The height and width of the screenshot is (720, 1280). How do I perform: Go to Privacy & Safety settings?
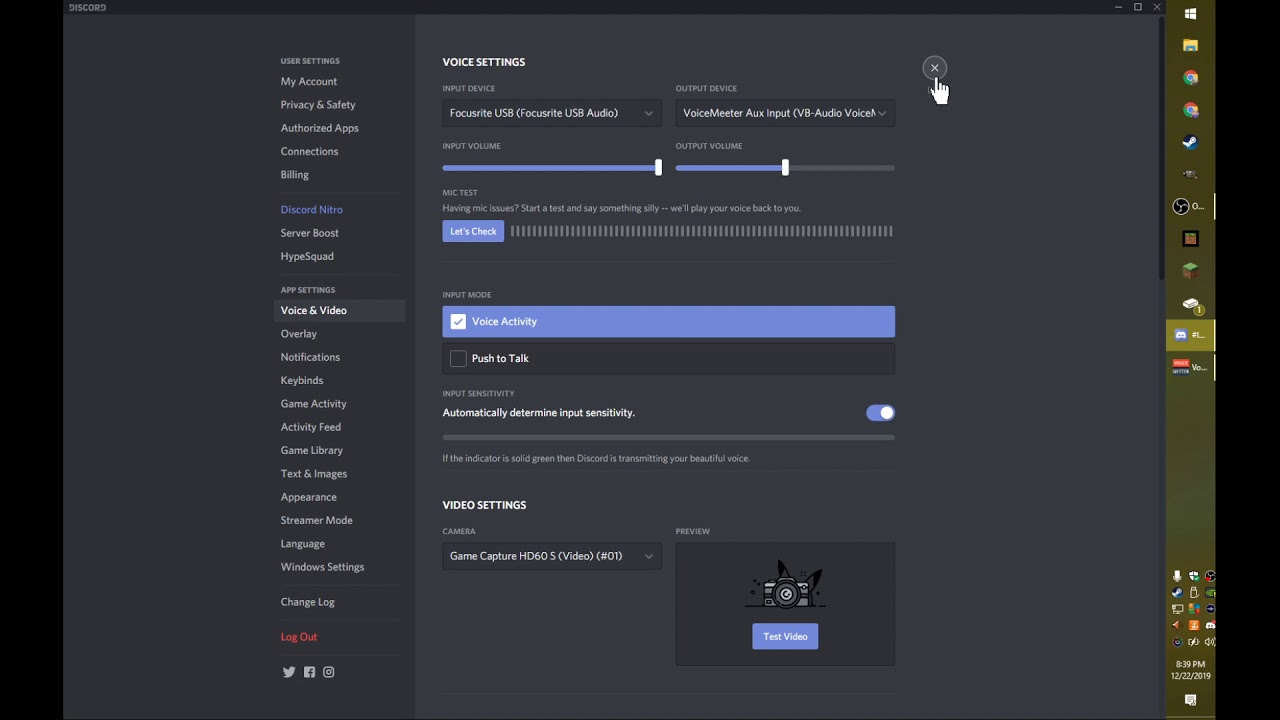point(318,104)
